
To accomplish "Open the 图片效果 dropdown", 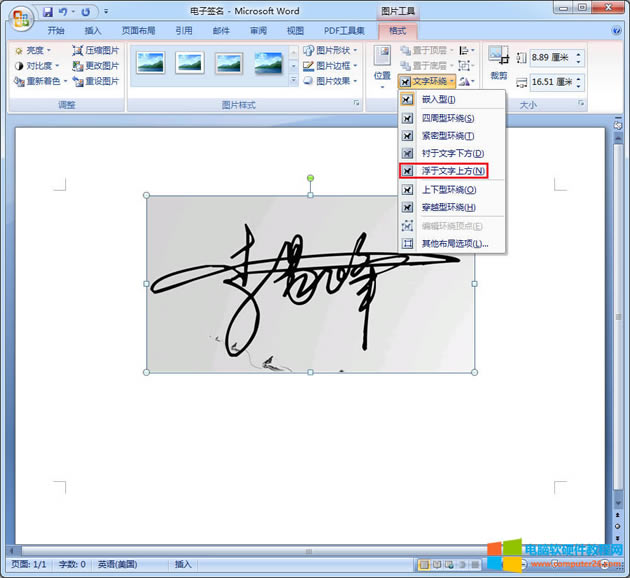I will [330, 81].
